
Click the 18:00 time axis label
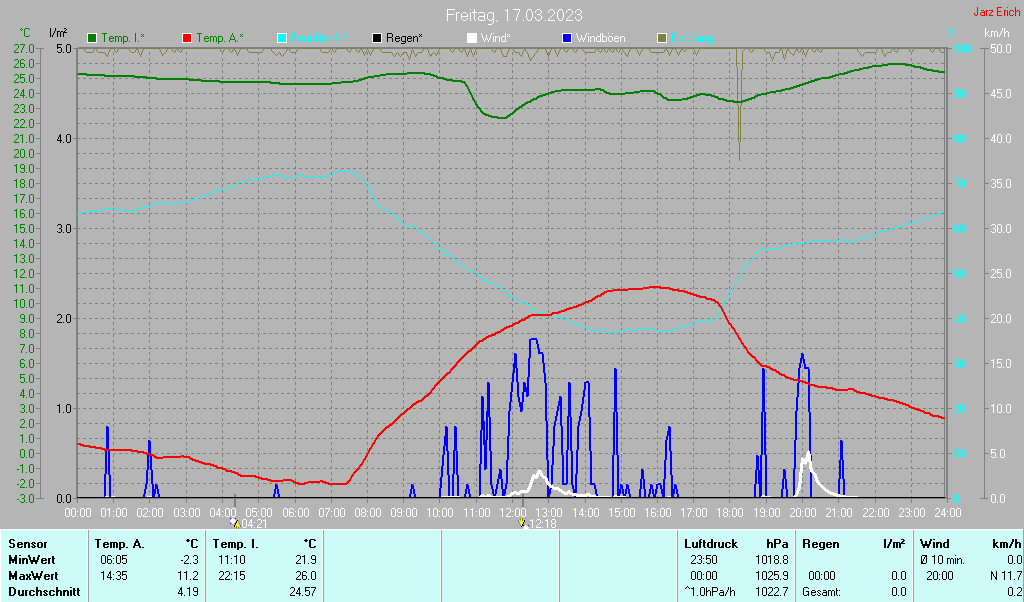tap(729, 513)
